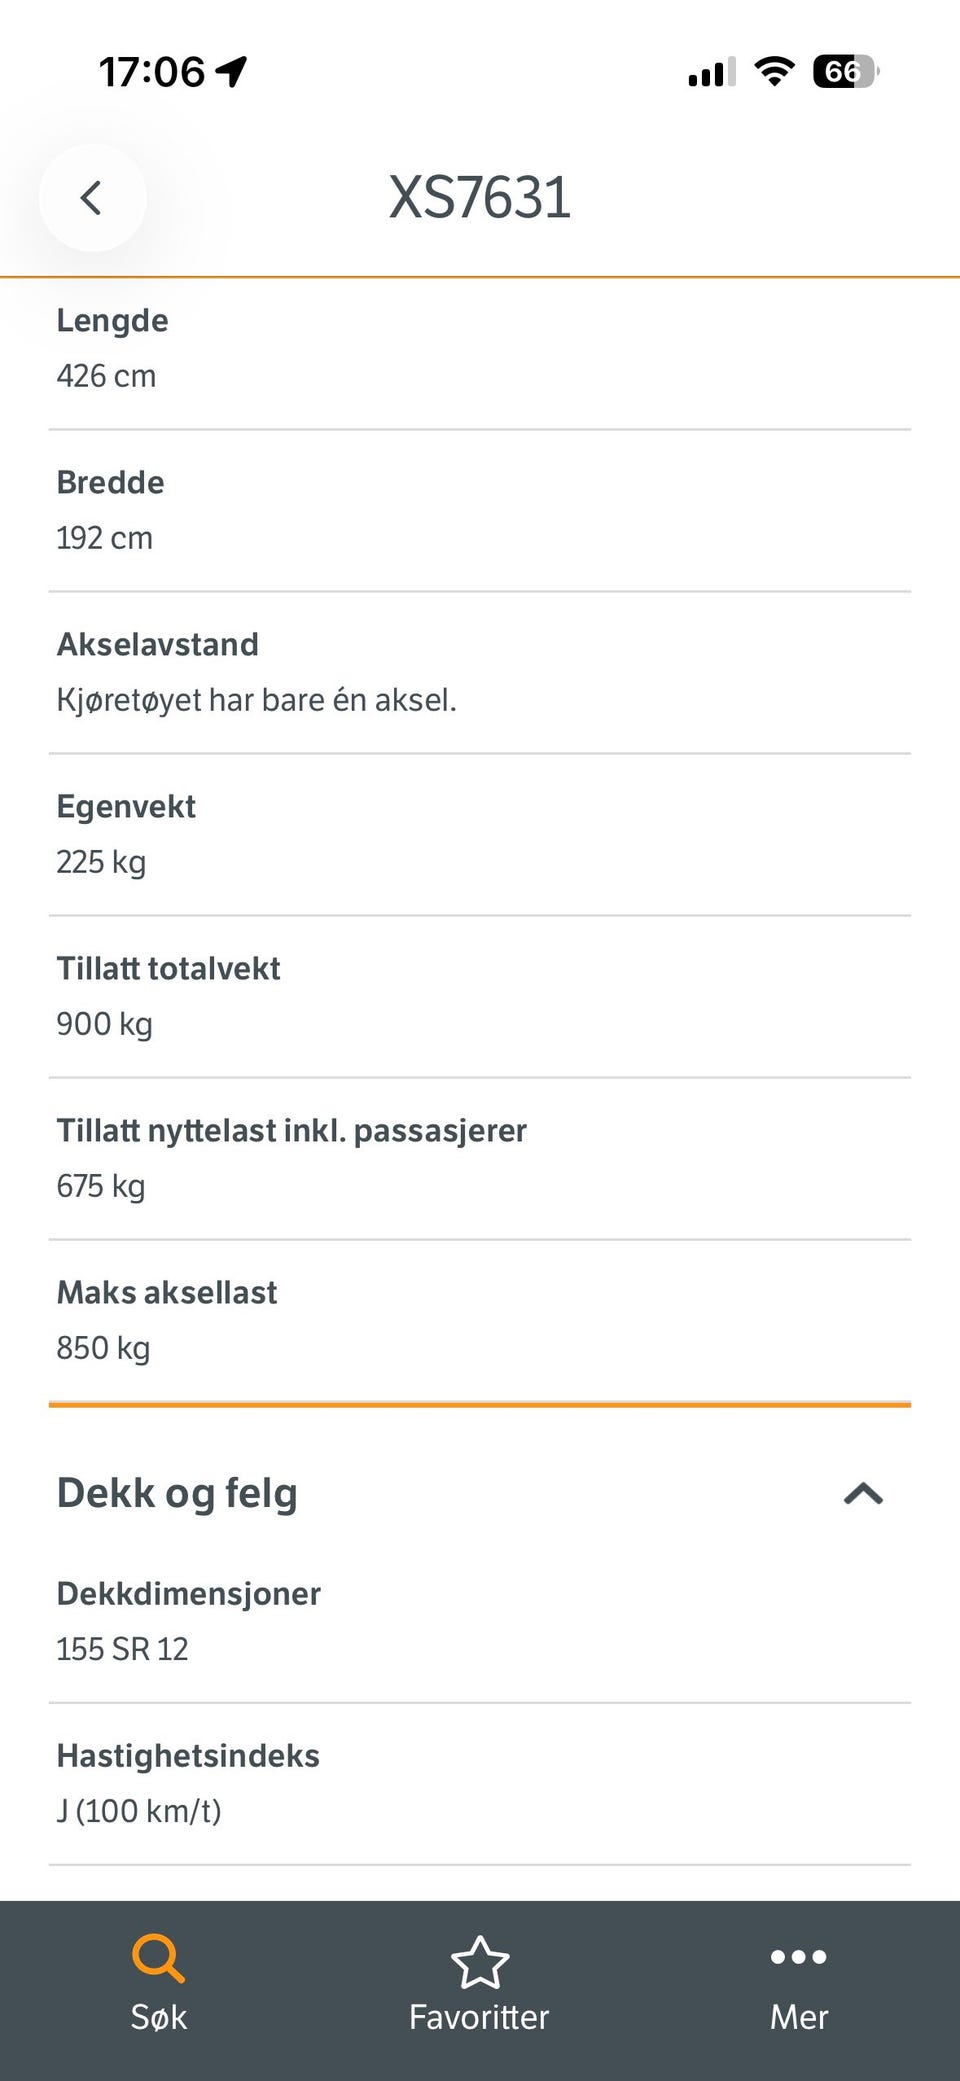Select the Maks aksellast 850 kg row

[x=480, y=1321]
